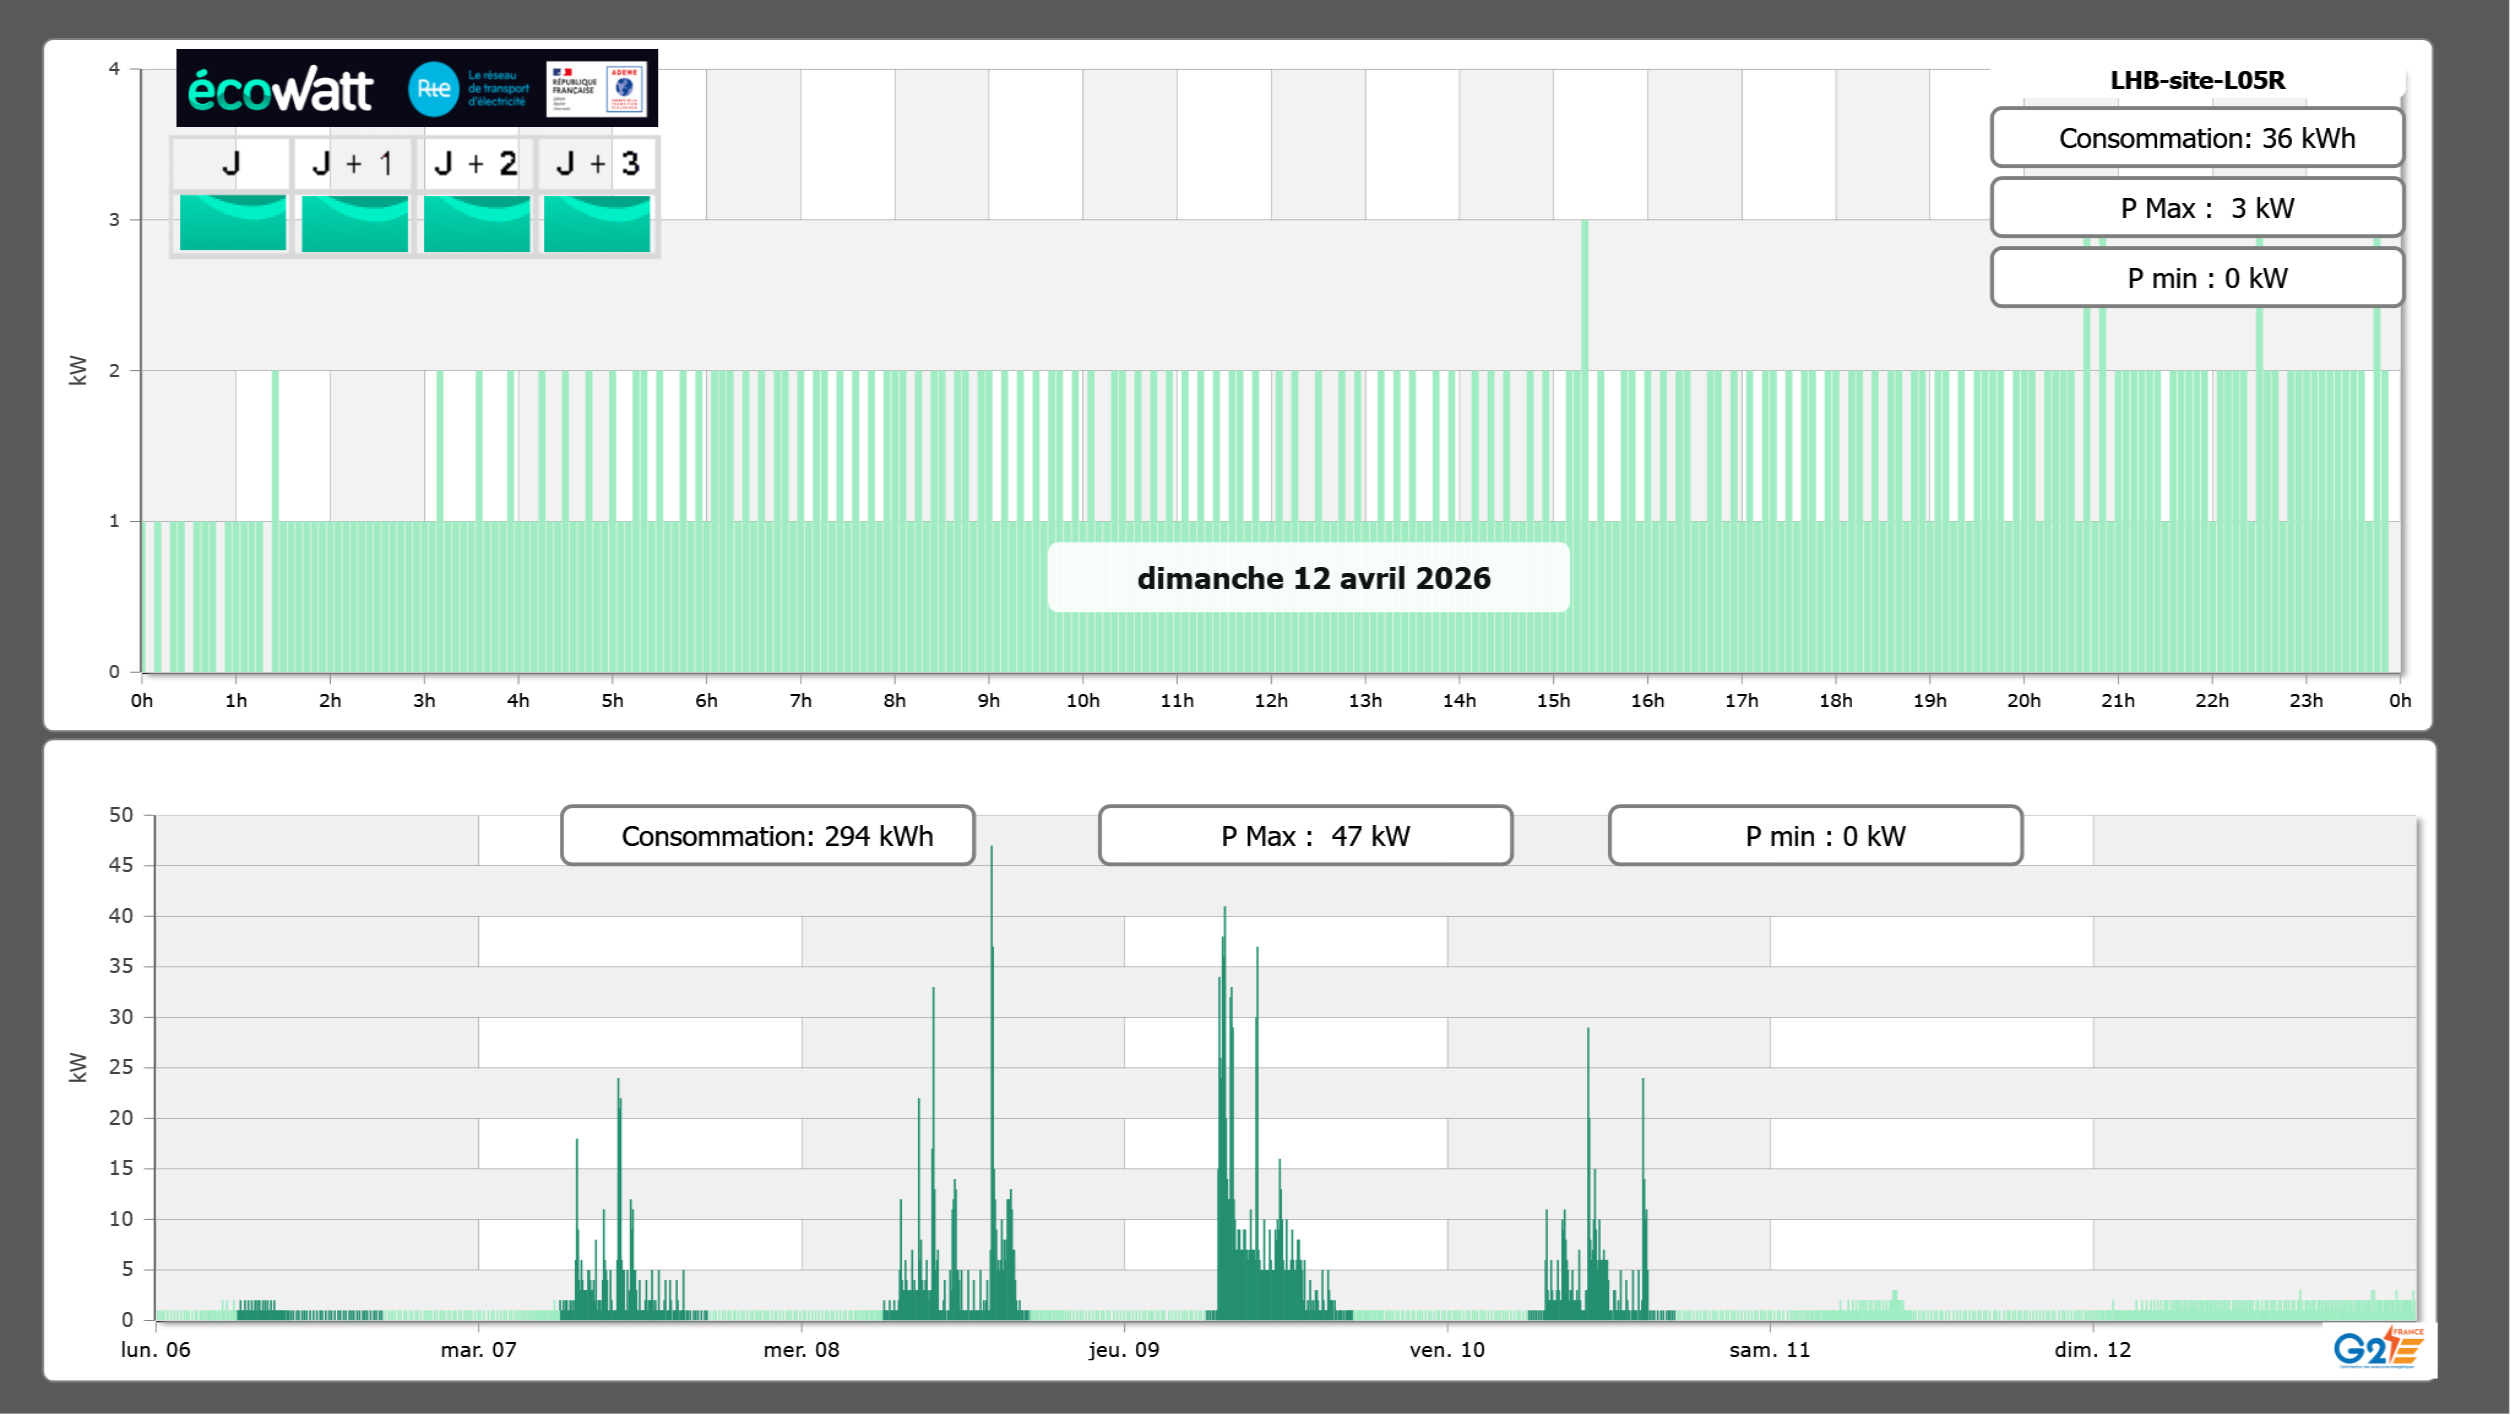2511x1415 pixels.
Task: Click the P Max : 3 kW box
Action: (x=2196, y=208)
